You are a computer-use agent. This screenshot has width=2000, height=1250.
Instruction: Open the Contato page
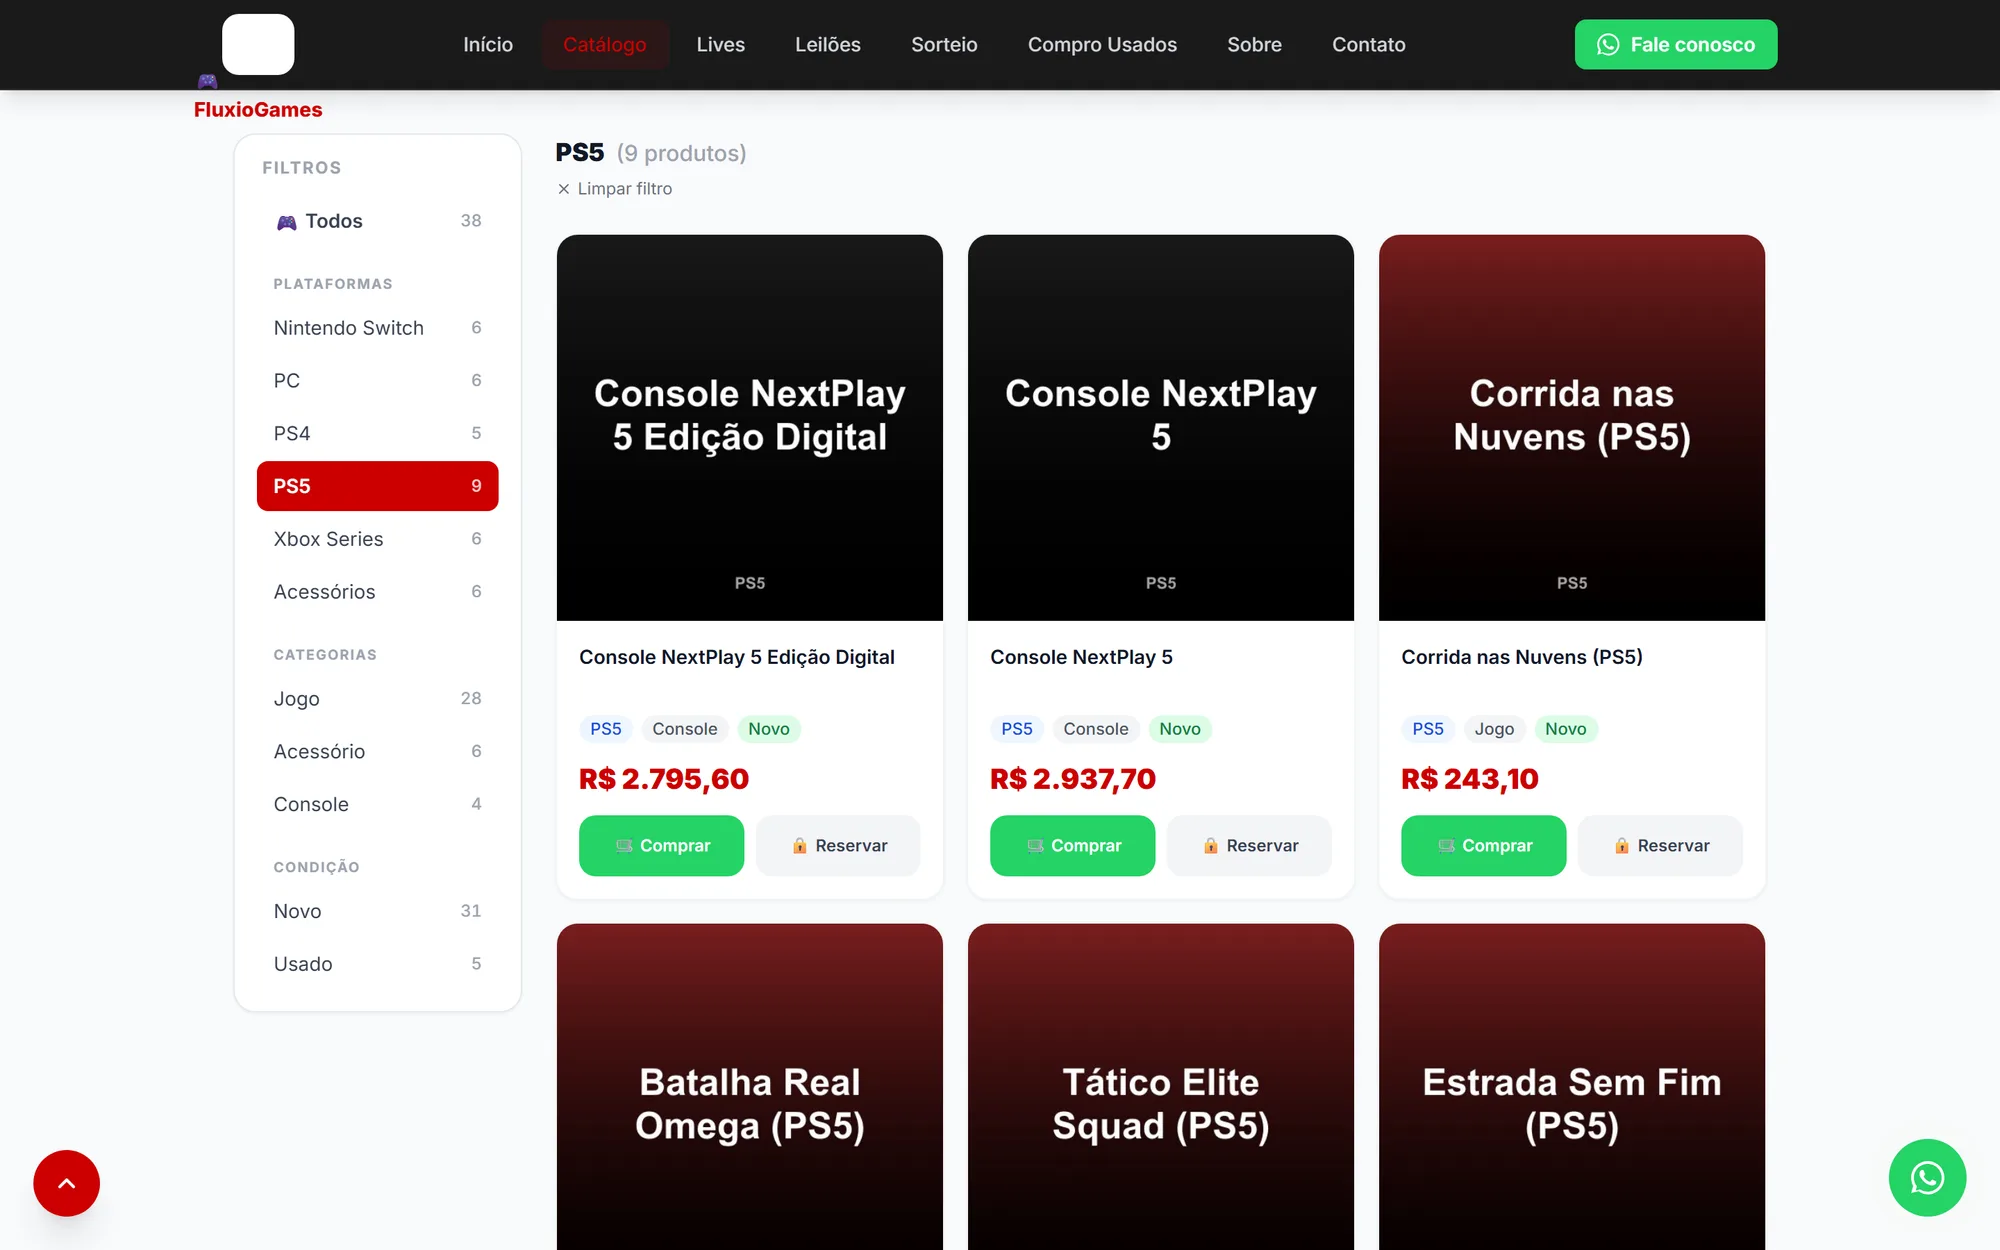coord(1368,44)
